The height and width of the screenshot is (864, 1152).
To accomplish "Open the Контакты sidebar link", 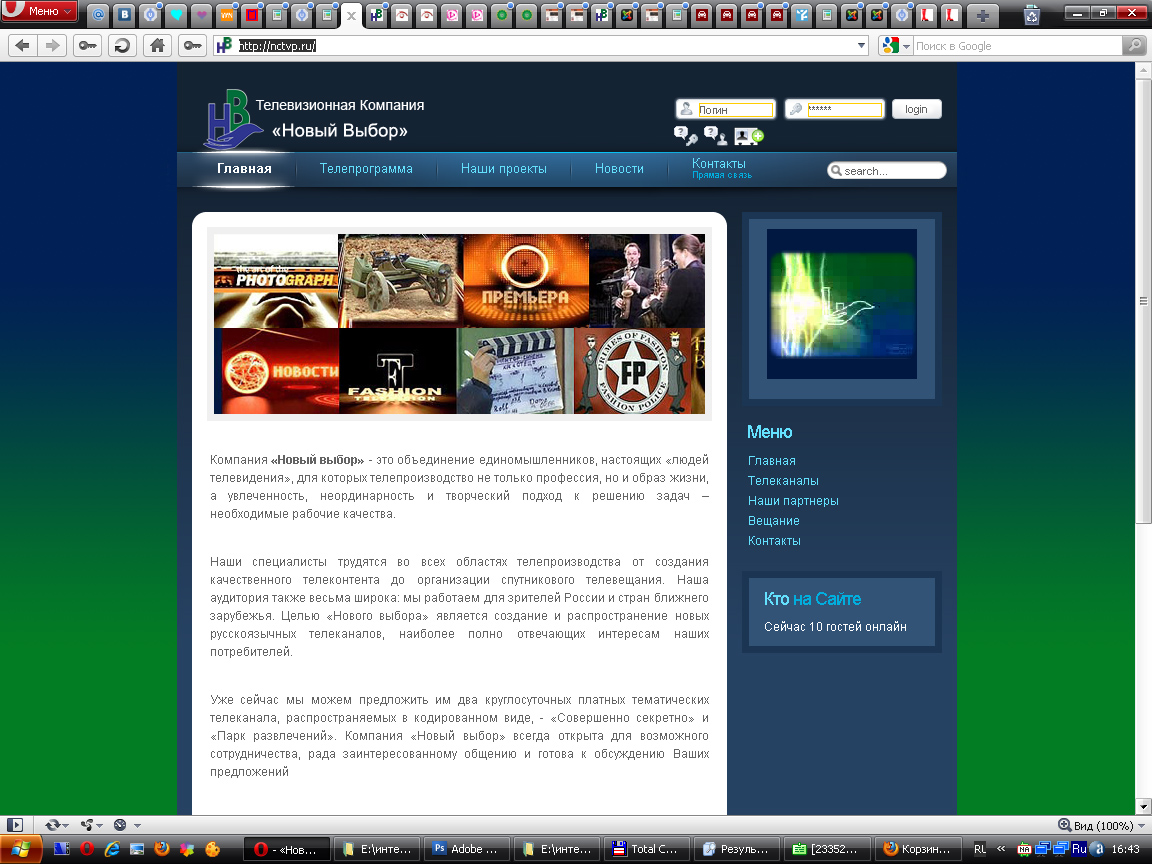I will [774, 541].
